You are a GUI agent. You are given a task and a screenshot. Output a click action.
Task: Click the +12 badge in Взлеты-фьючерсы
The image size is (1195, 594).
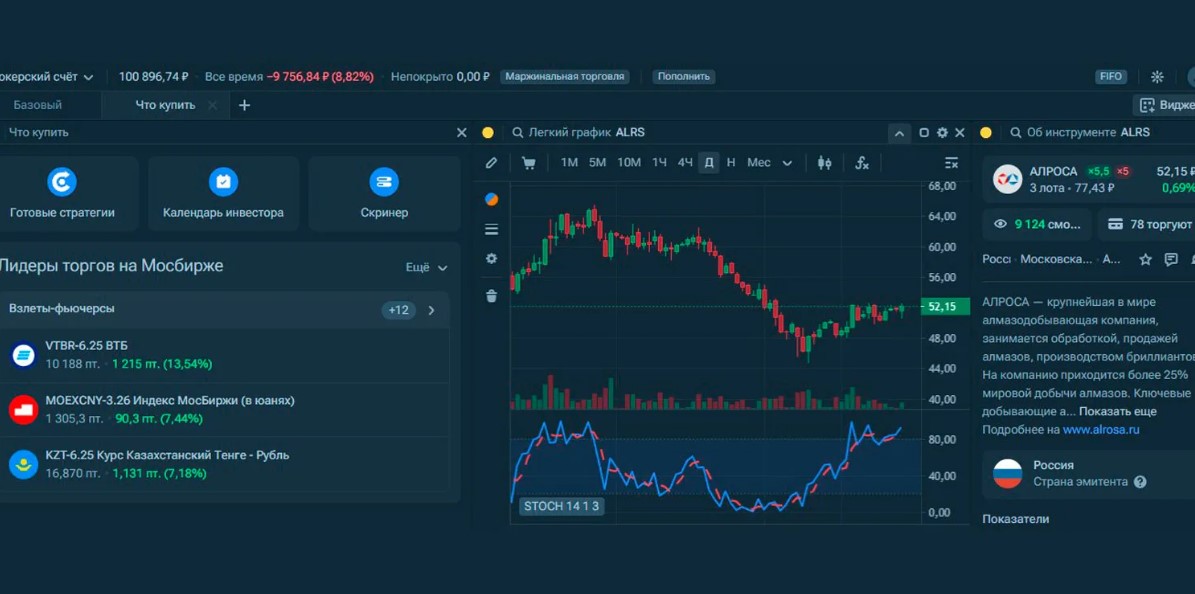tap(399, 310)
